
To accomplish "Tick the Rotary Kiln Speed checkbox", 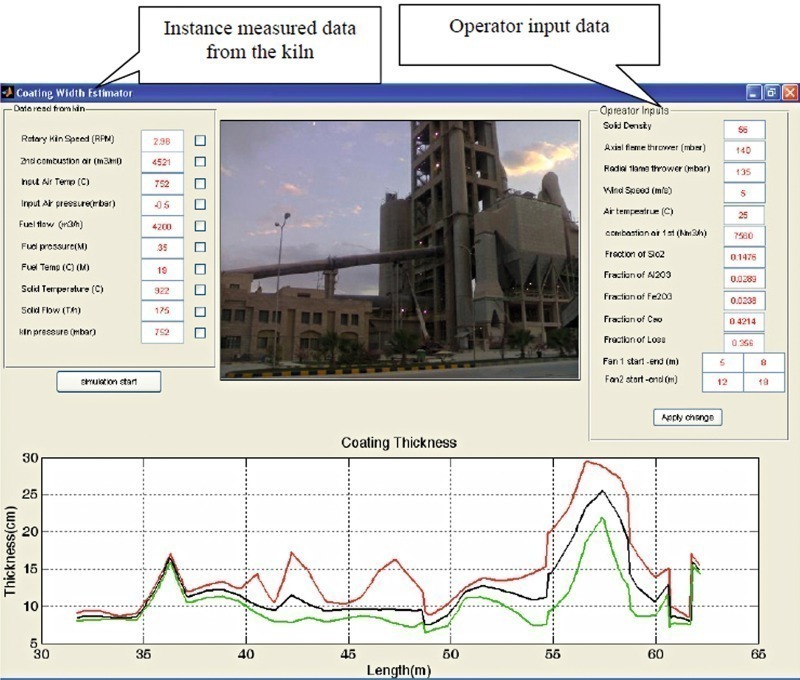I will (x=200, y=141).
